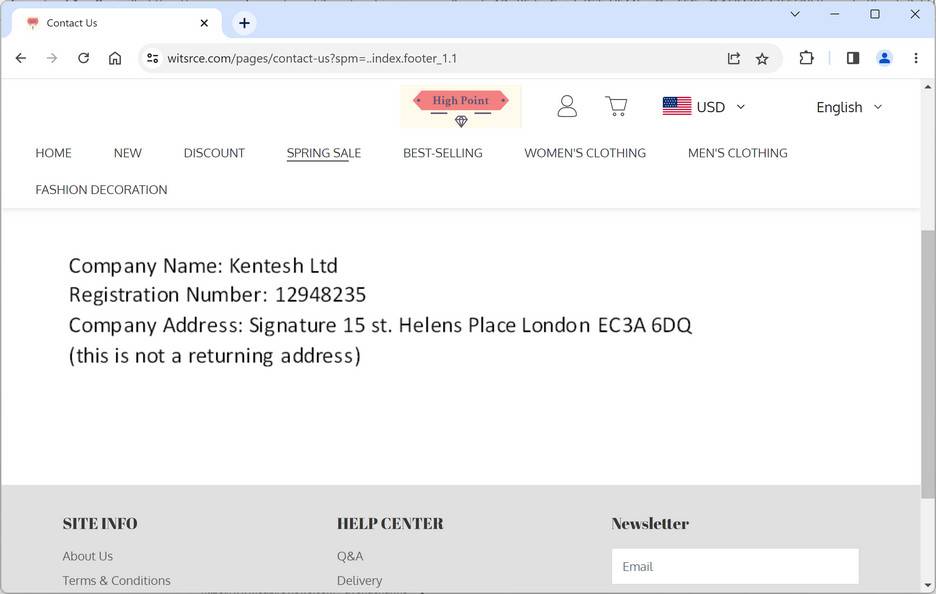Expand the USD currency dropdown
The width and height of the screenshot is (936, 594).
pyautogui.click(x=704, y=107)
